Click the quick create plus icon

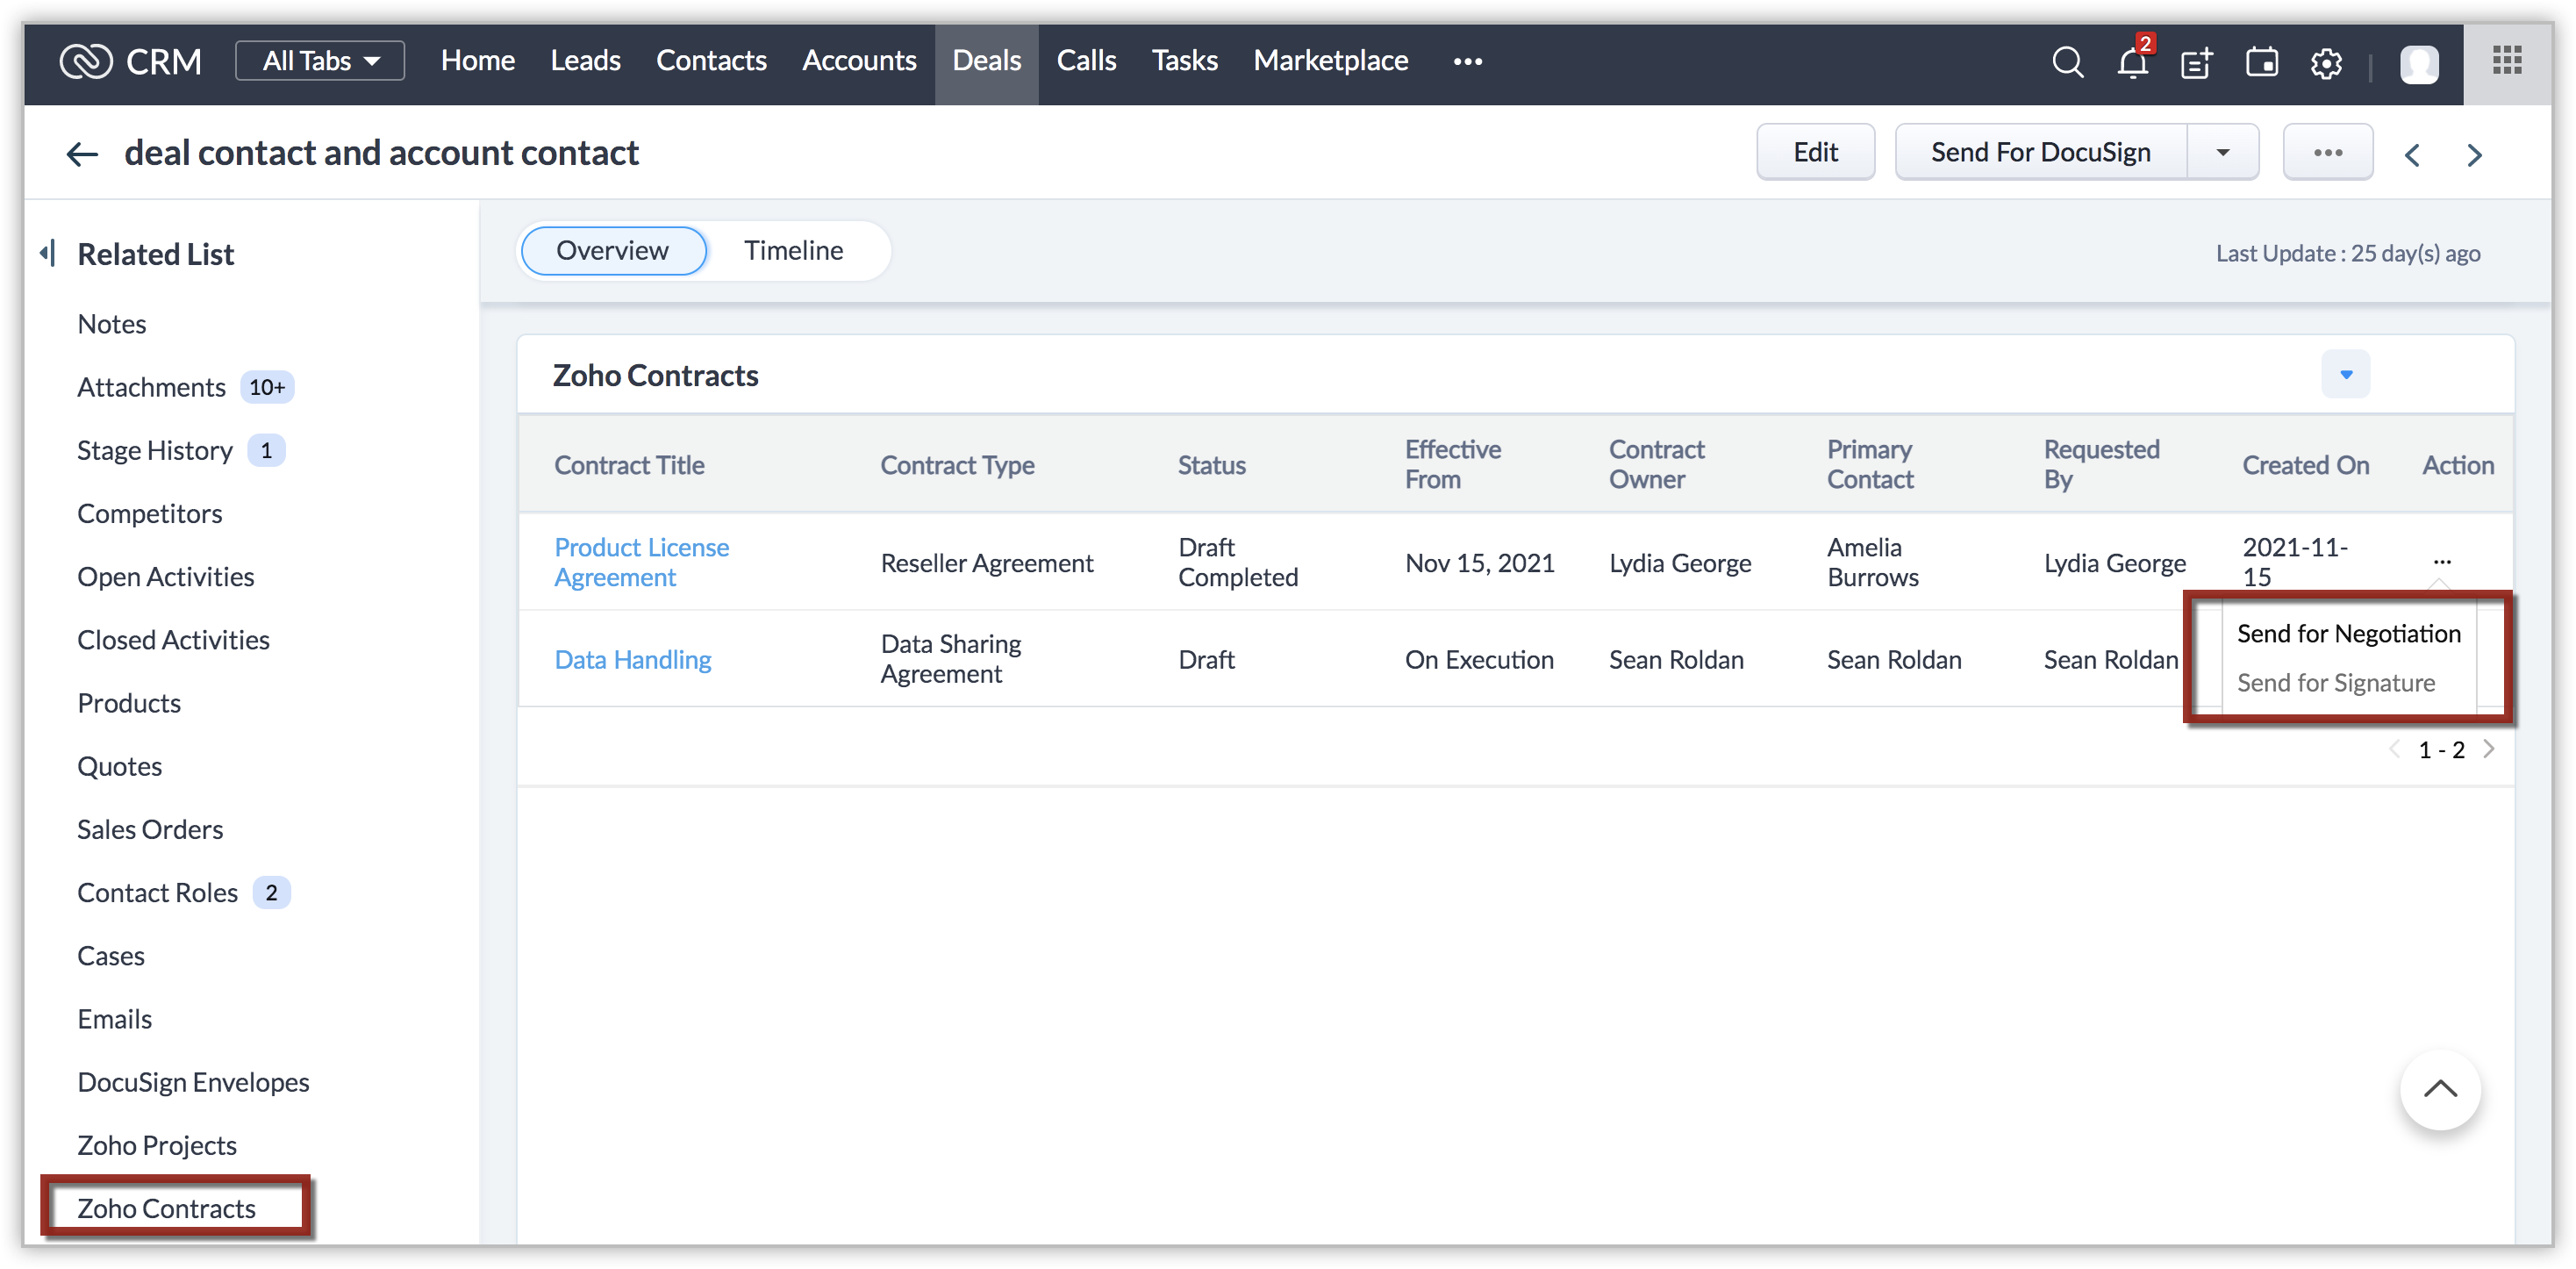(x=2196, y=62)
